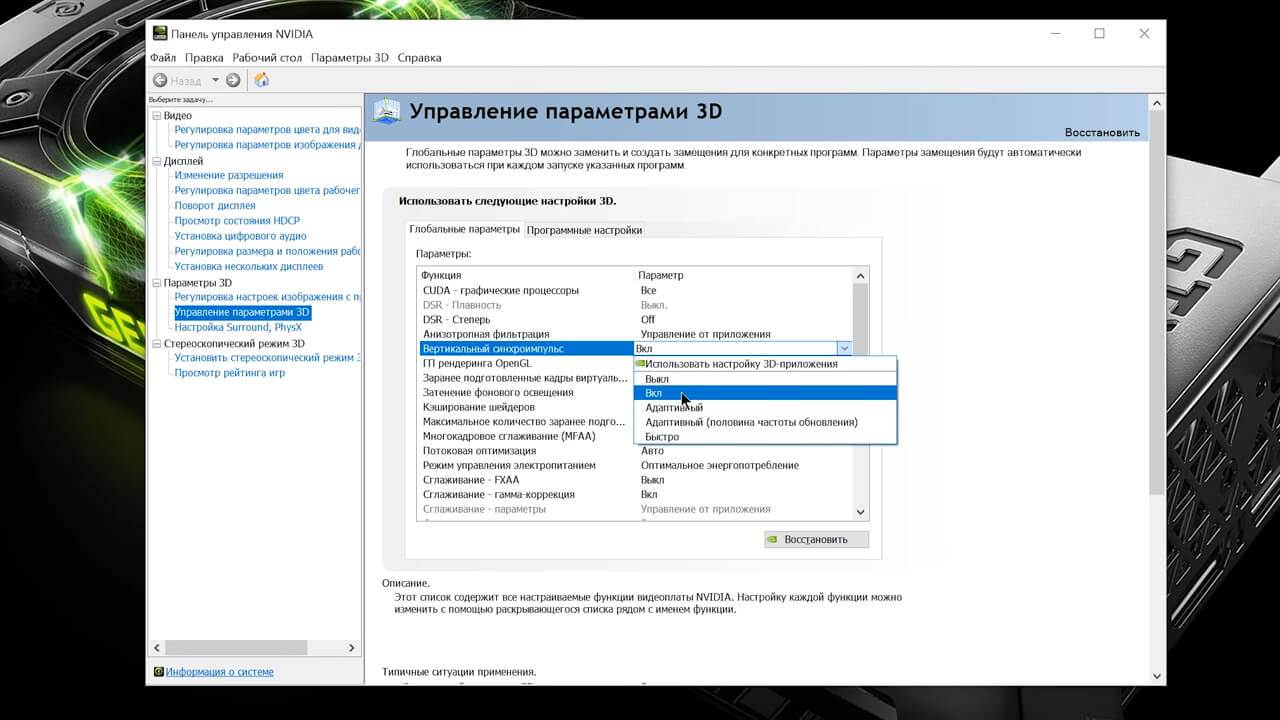Collapse the Дисплей tree section
Image resolution: width=1280 pixels, height=720 pixels.
click(156, 161)
